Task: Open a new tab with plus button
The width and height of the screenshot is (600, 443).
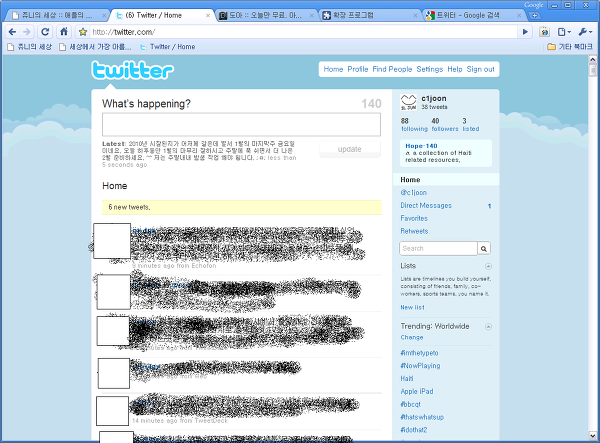Action: coord(535,16)
